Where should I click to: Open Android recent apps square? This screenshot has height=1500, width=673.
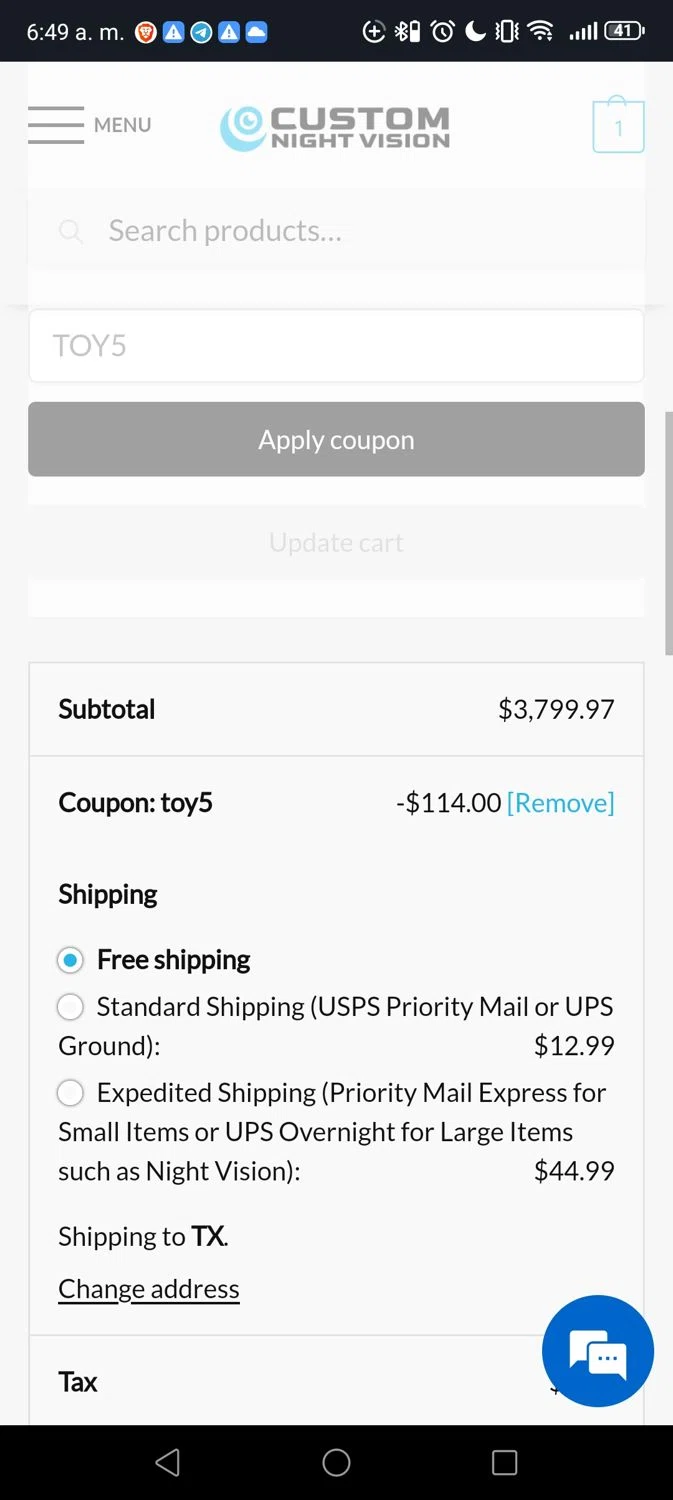tap(504, 1463)
